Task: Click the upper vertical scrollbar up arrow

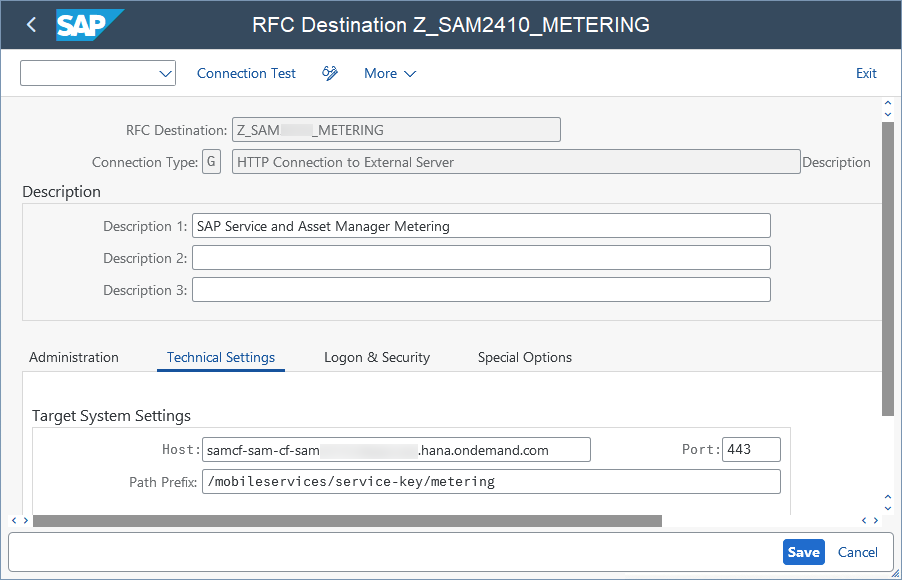Action: click(888, 104)
